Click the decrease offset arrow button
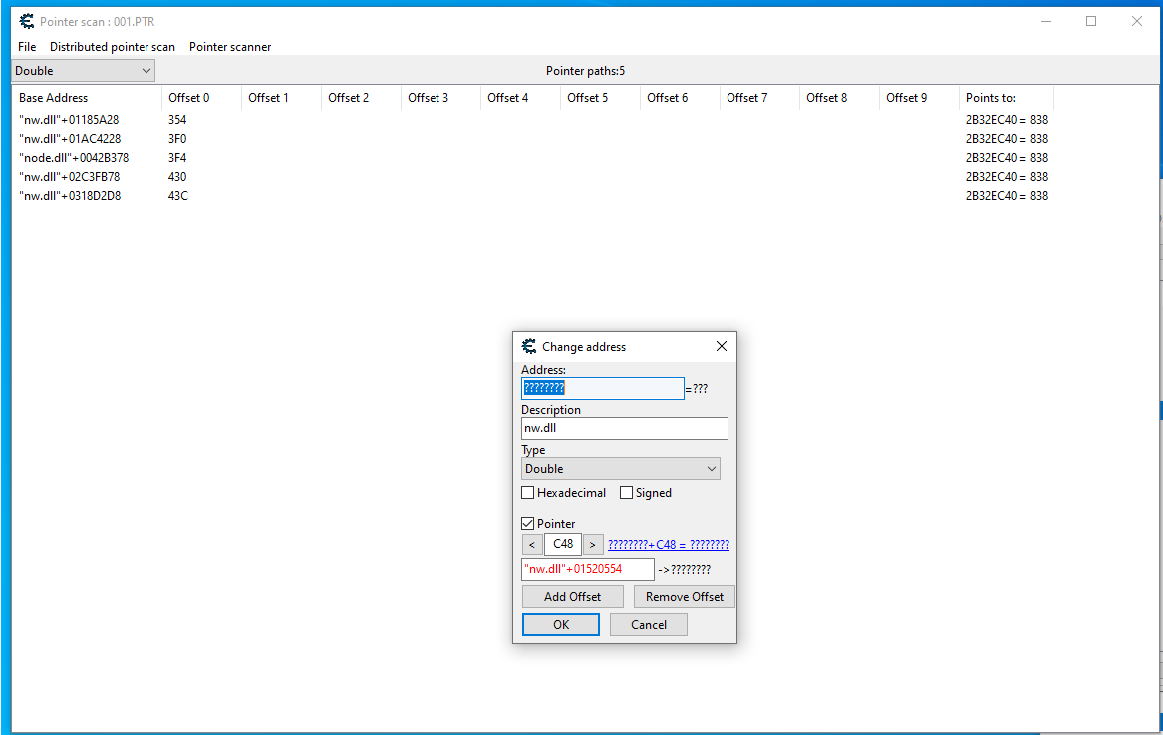1163x735 pixels. click(532, 545)
